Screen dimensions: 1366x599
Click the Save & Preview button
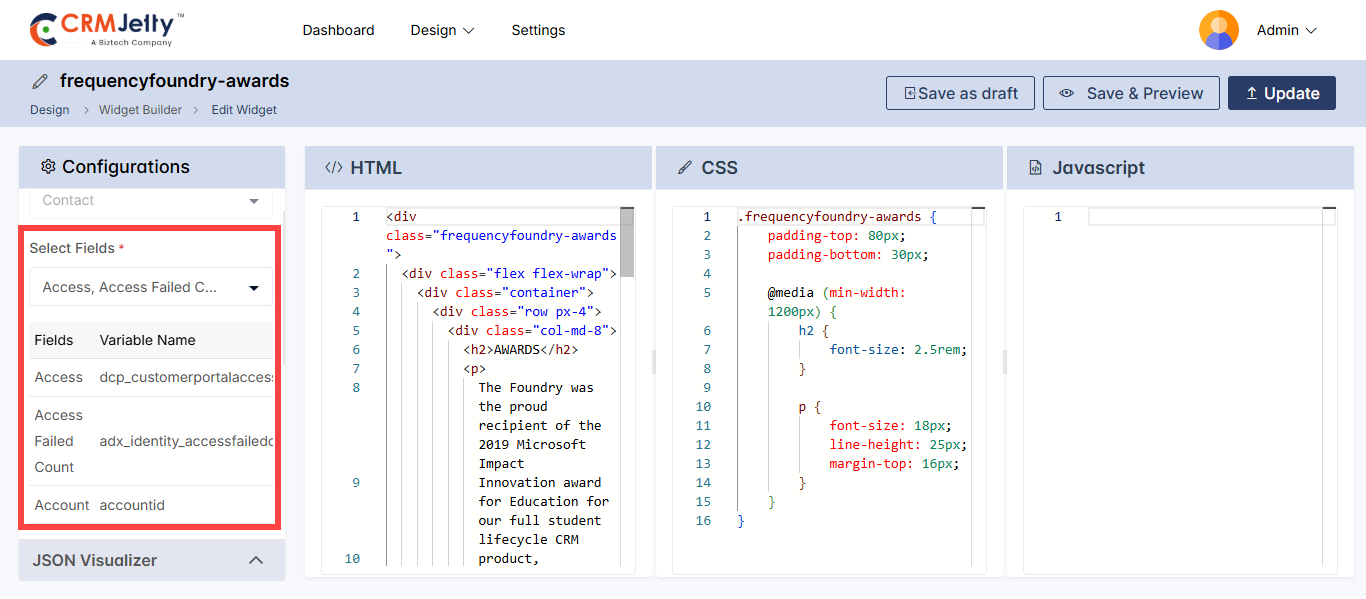[x=1131, y=93]
